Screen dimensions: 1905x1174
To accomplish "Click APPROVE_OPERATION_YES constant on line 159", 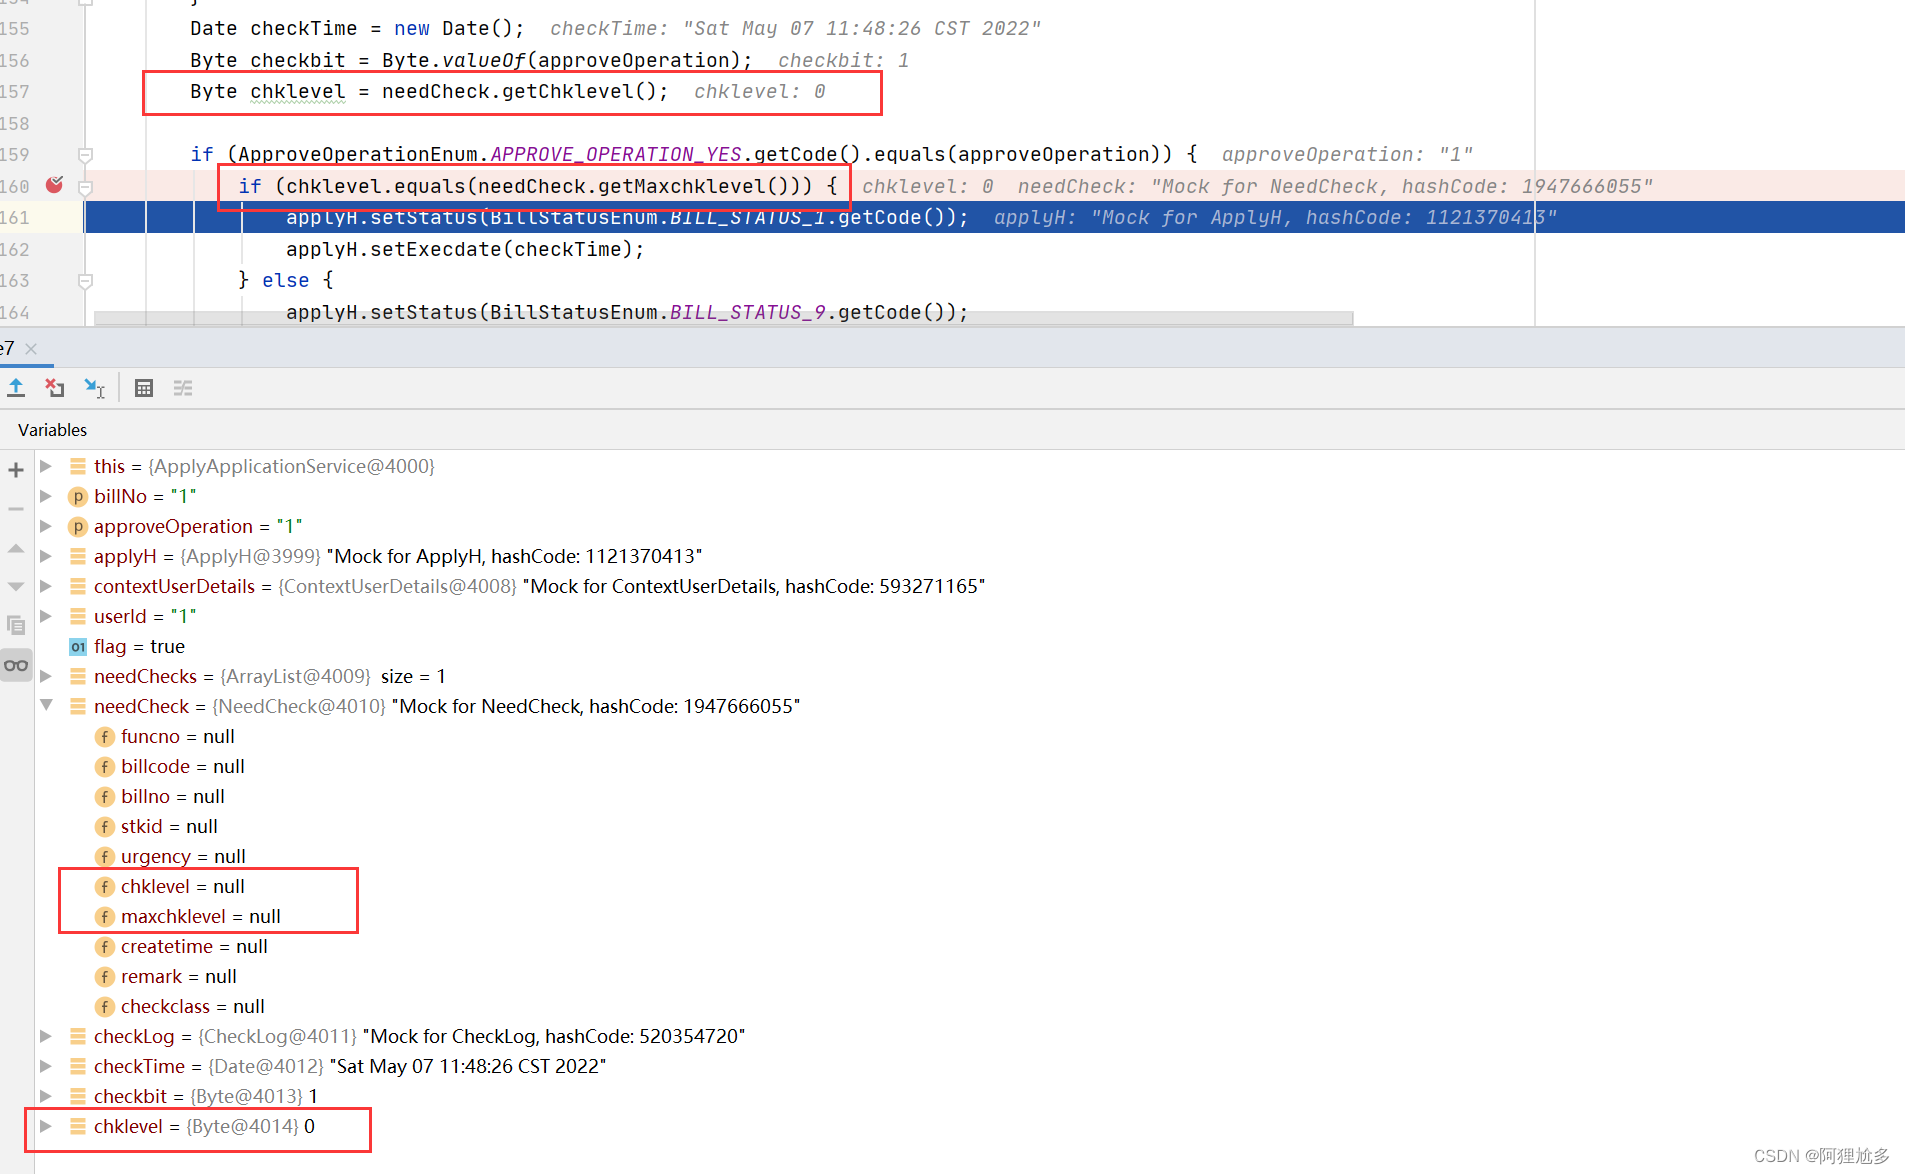I will [616, 154].
